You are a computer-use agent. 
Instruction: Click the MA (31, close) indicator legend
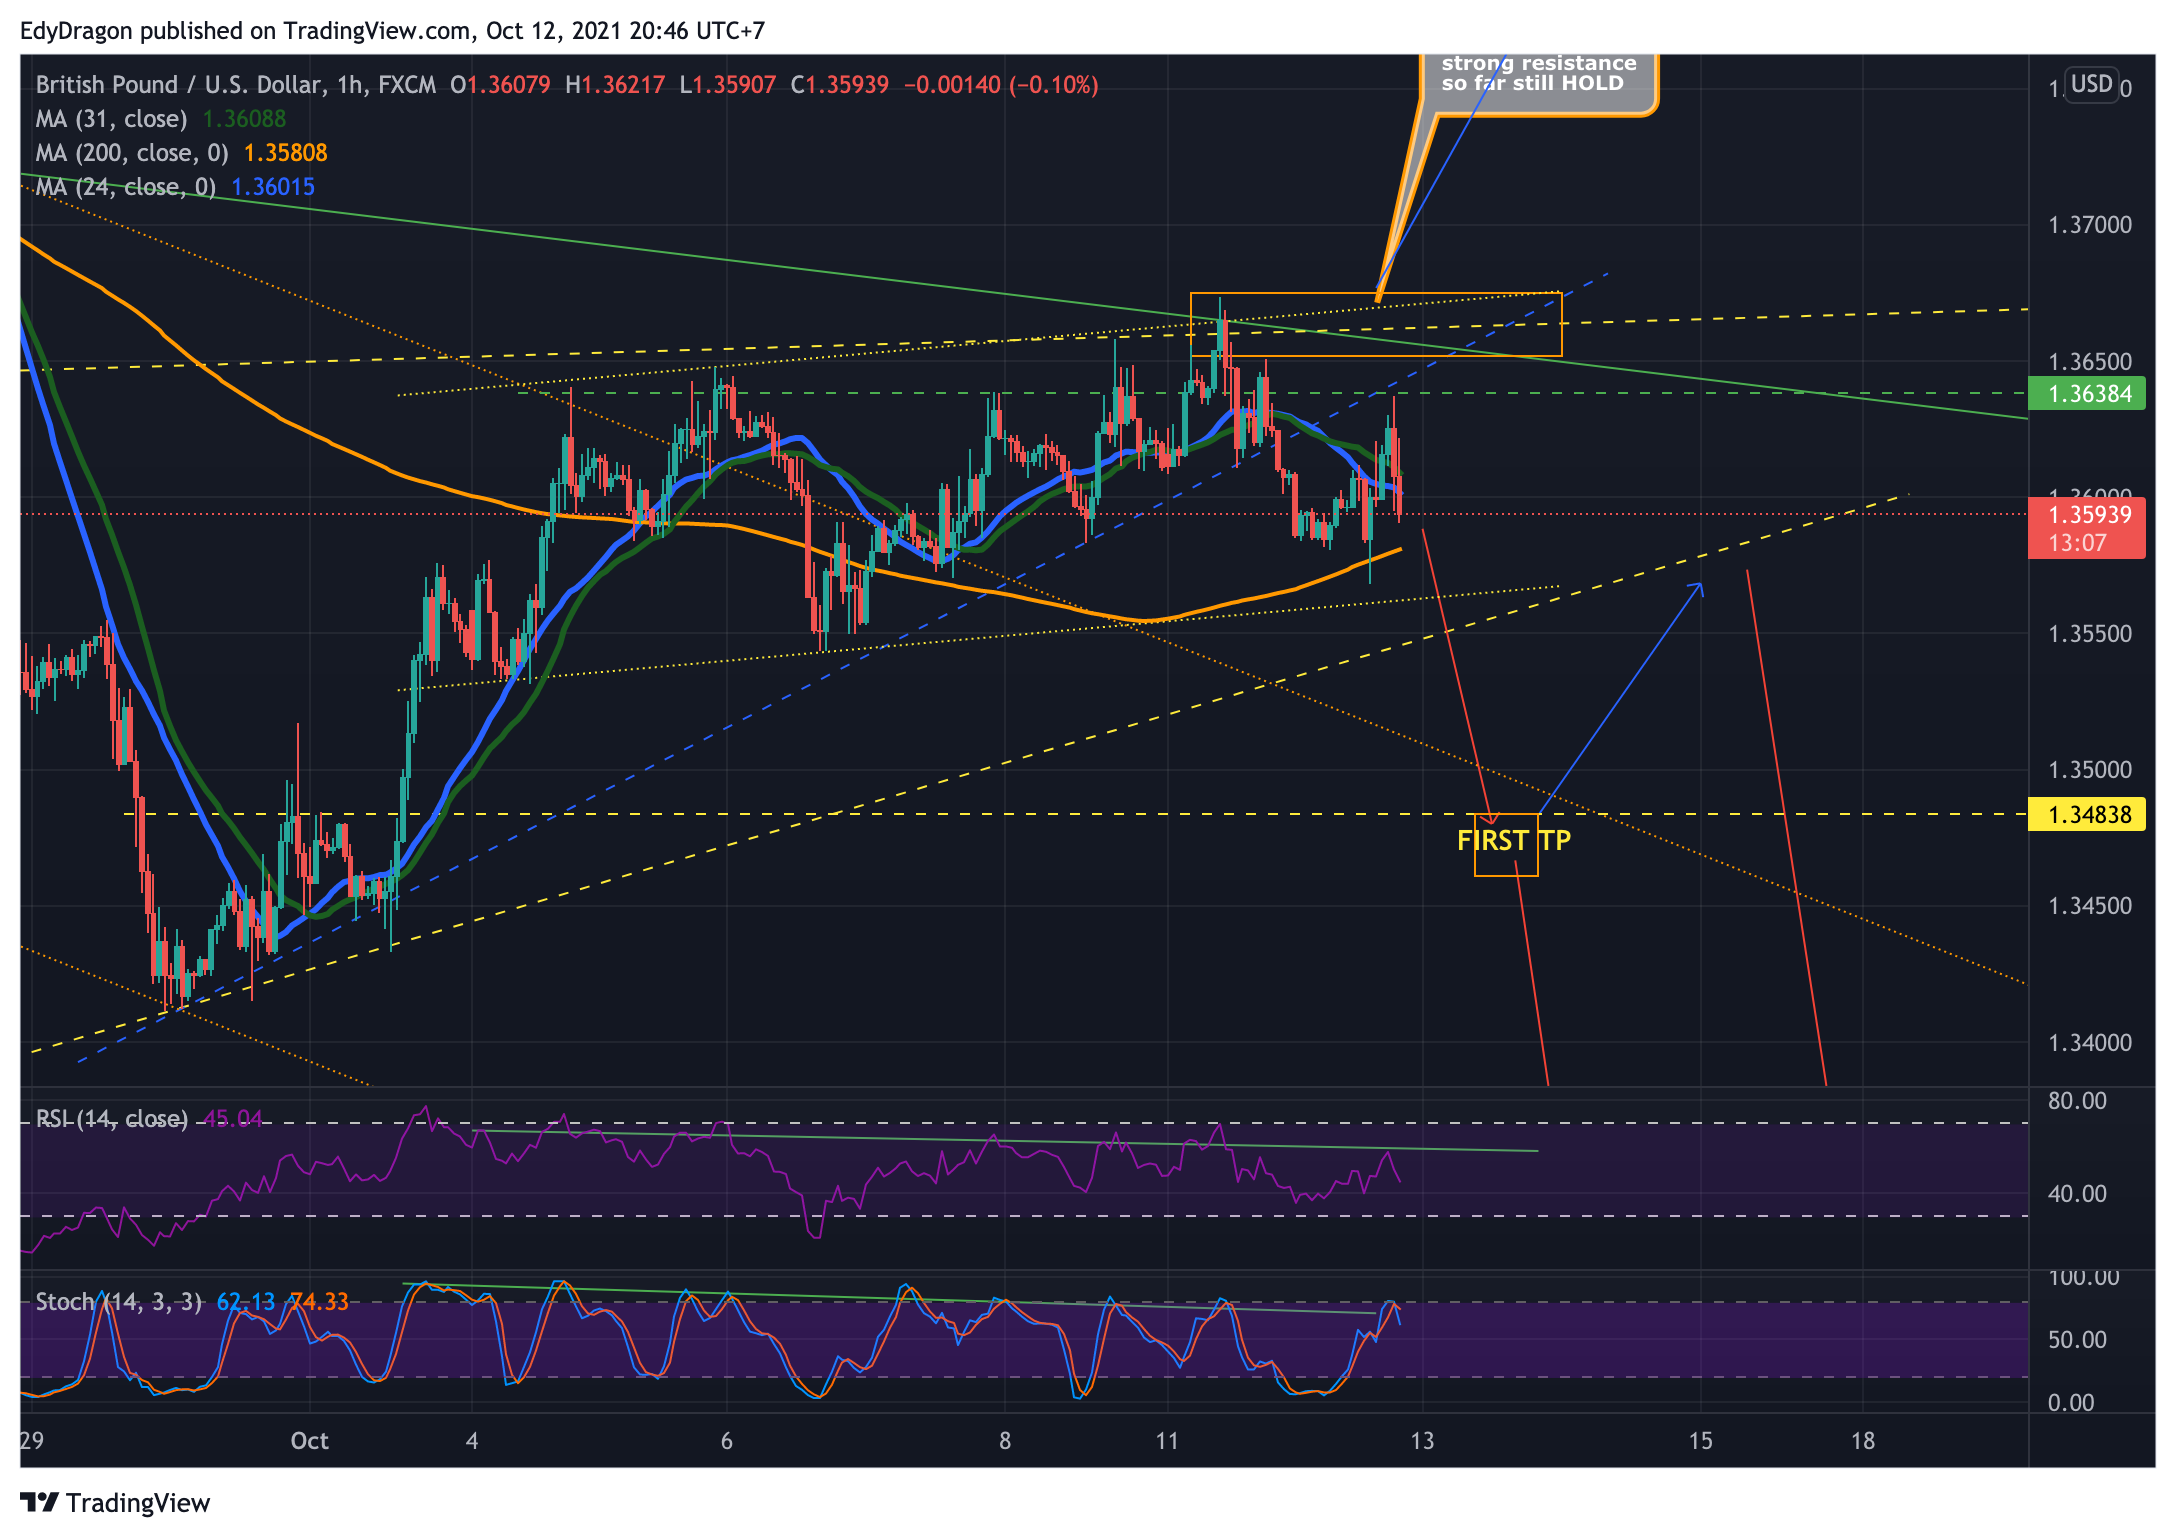(111, 119)
